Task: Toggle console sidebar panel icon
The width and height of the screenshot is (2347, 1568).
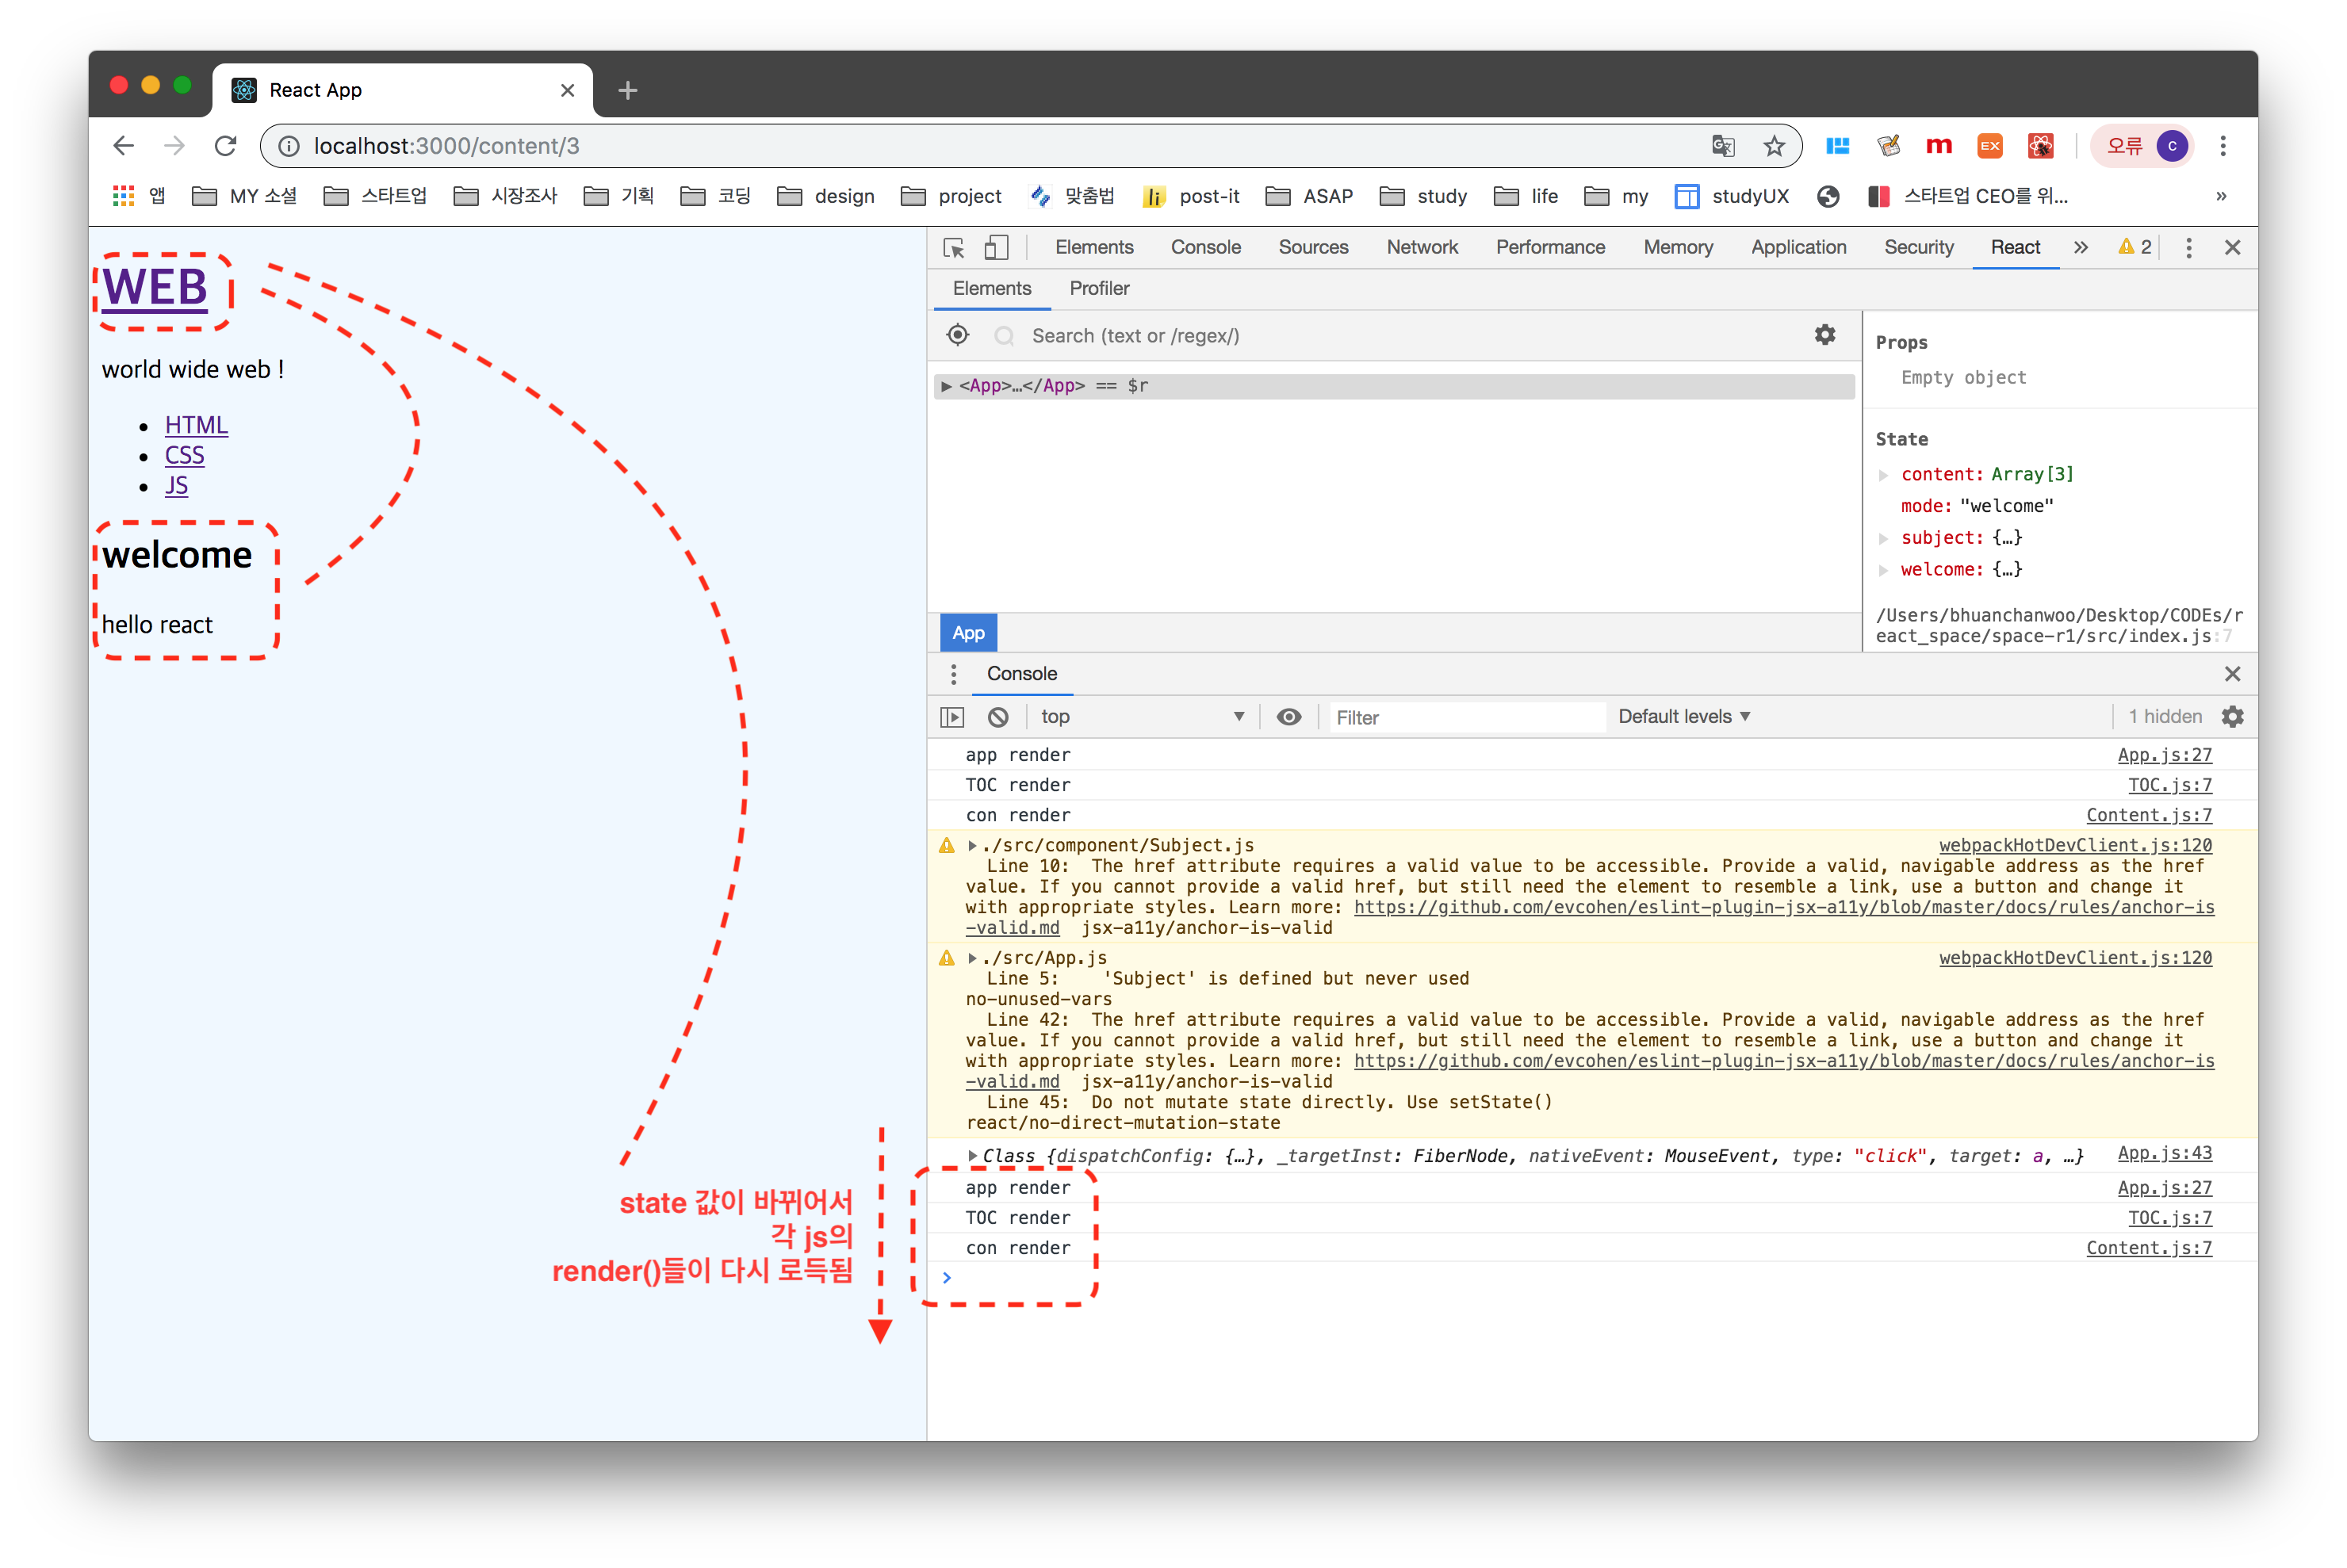Action: [952, 716]
